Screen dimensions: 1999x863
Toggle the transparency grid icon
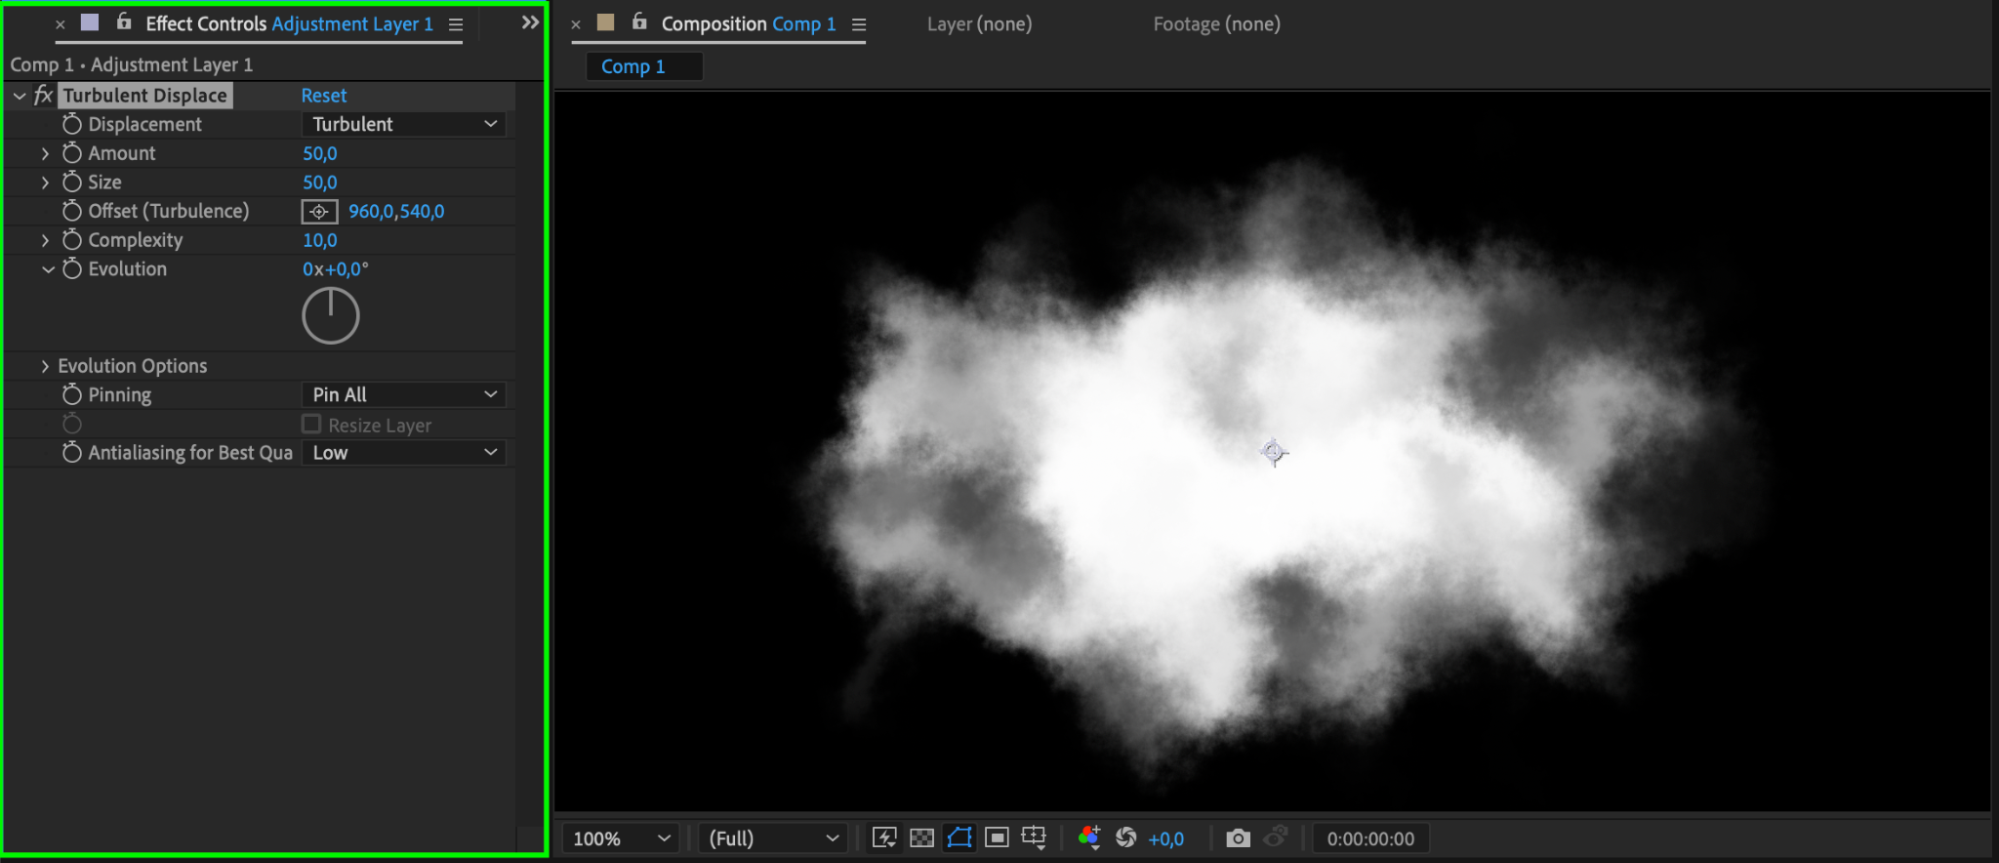click(922, 838)
